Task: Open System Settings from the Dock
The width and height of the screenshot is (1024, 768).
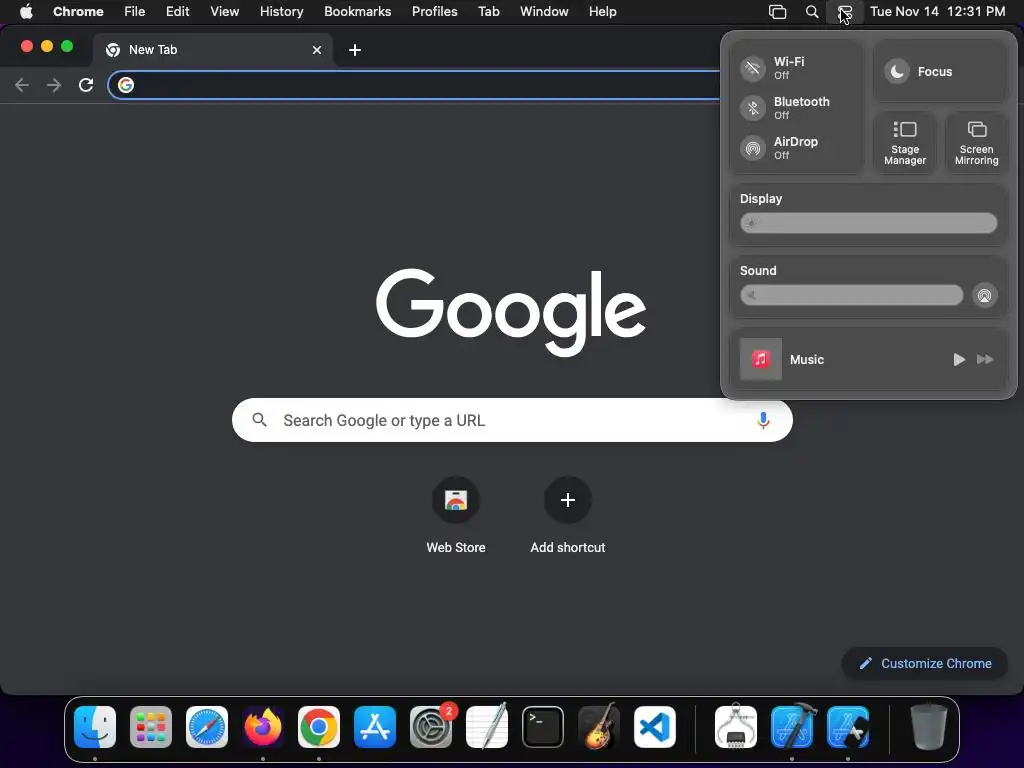Action: click(x=431, y=727)
